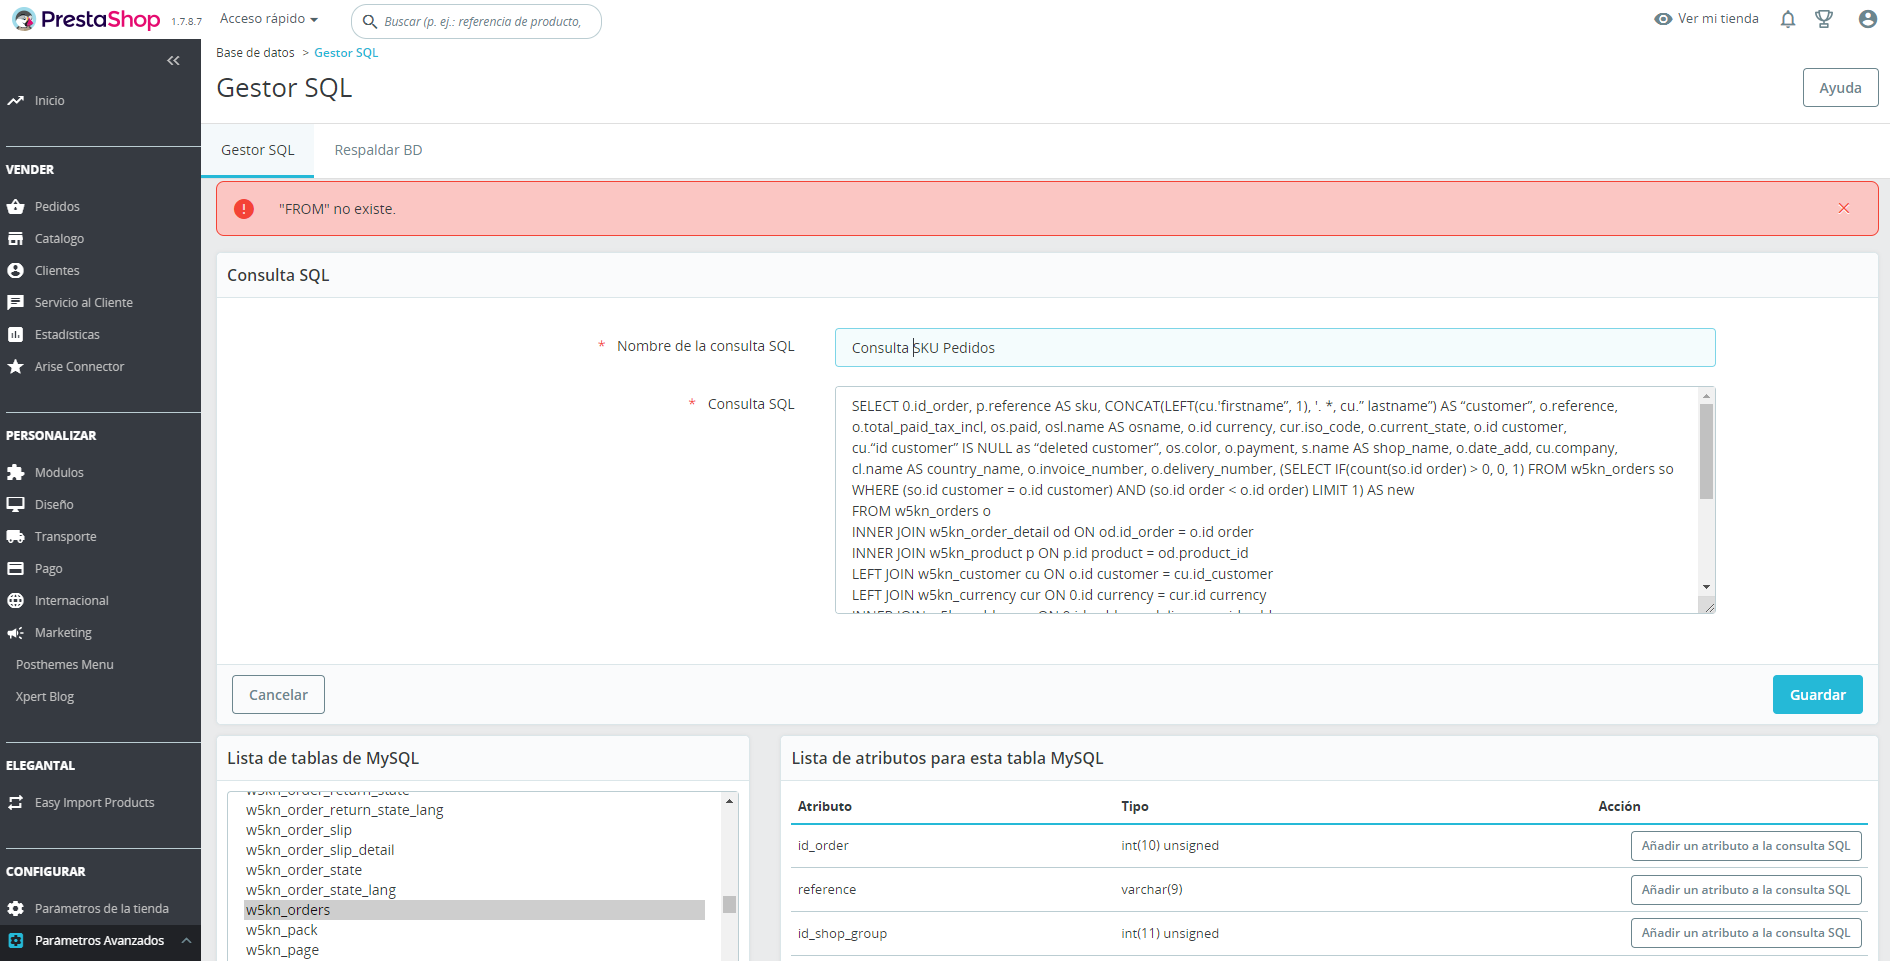The height and width of the screenshot is (961, 1890).
Task: Click the SQL textarea scrollbar thumb
Action: pos(1707,451)
